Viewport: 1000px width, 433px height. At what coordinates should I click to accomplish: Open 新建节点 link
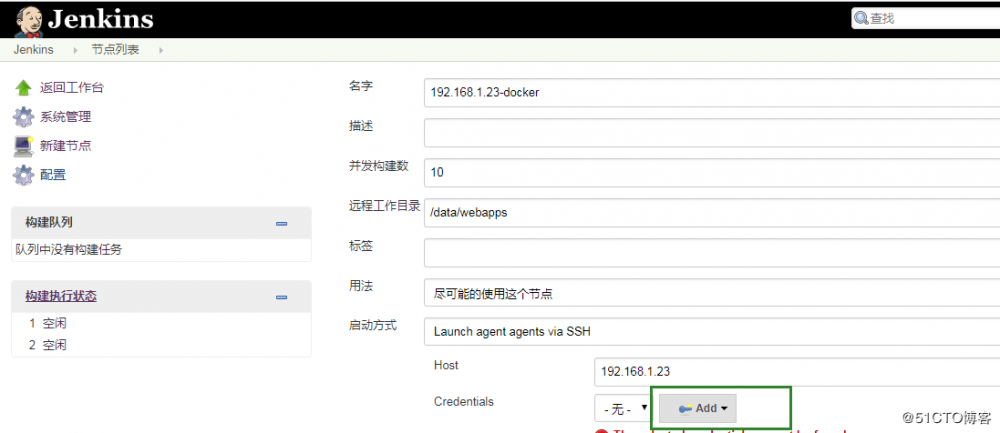66,145
